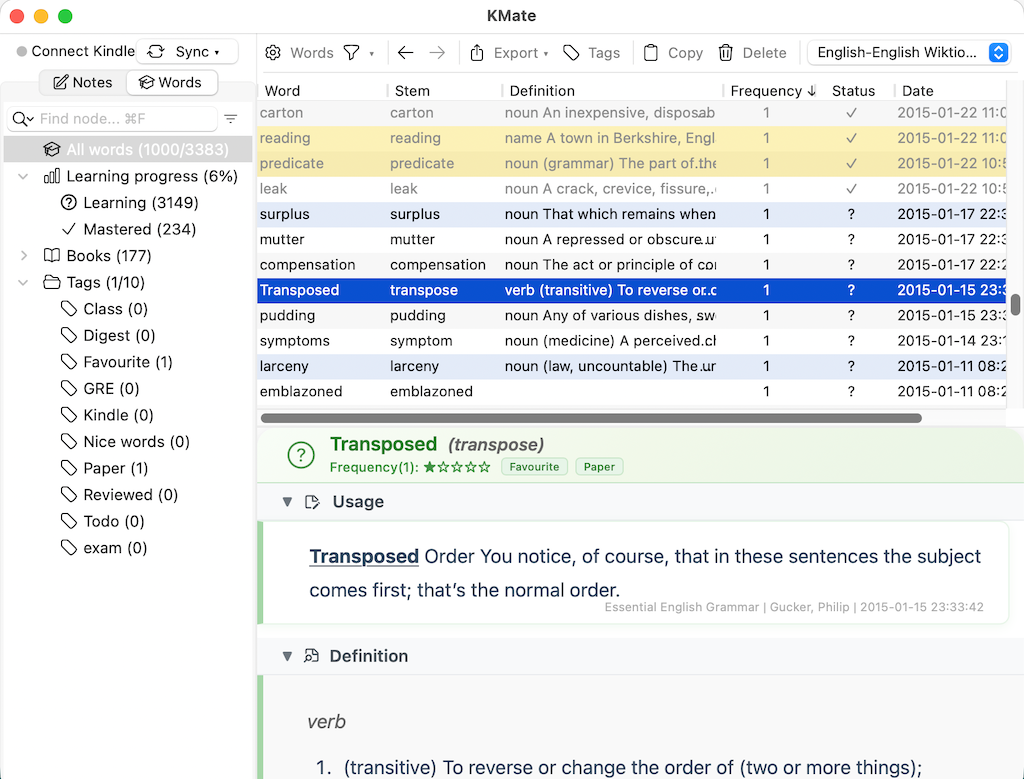The height and width of the screenshot is (779, 1024).
Task: Switch to the Words tab
Action: click(x=171, y=83)
